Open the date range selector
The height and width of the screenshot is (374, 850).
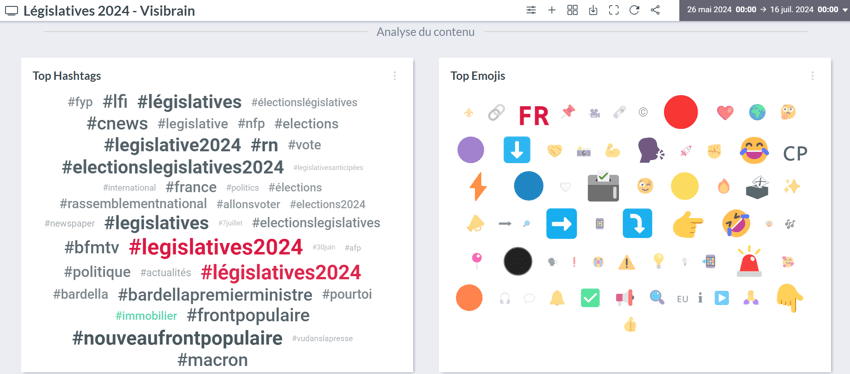coord(764,10)
